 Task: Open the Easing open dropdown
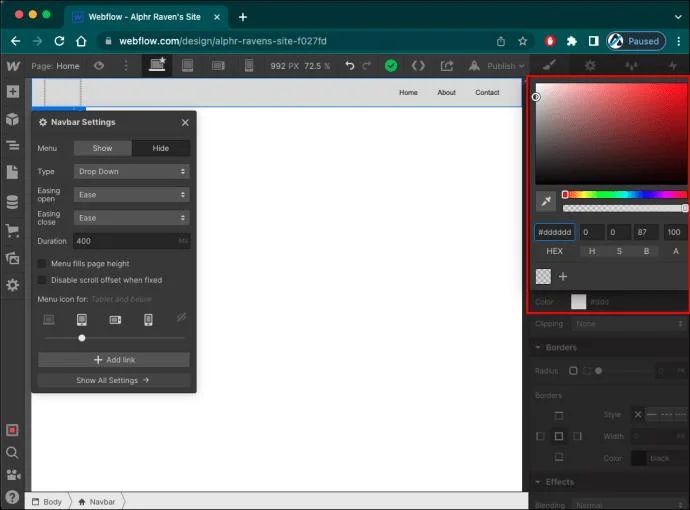click(x=132, y=194)
